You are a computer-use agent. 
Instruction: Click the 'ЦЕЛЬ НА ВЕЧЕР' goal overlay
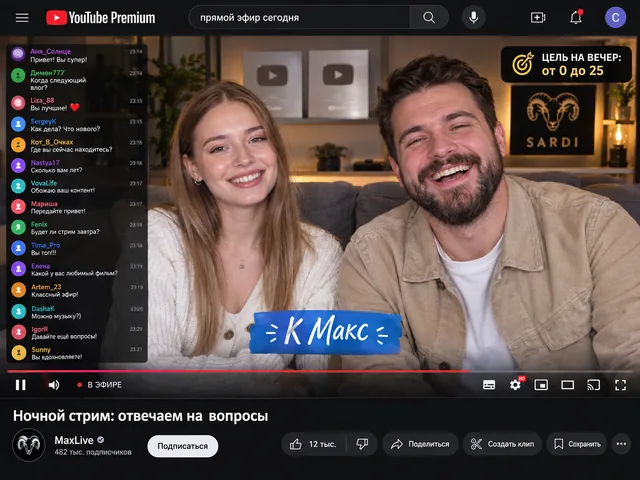point(566,64)
